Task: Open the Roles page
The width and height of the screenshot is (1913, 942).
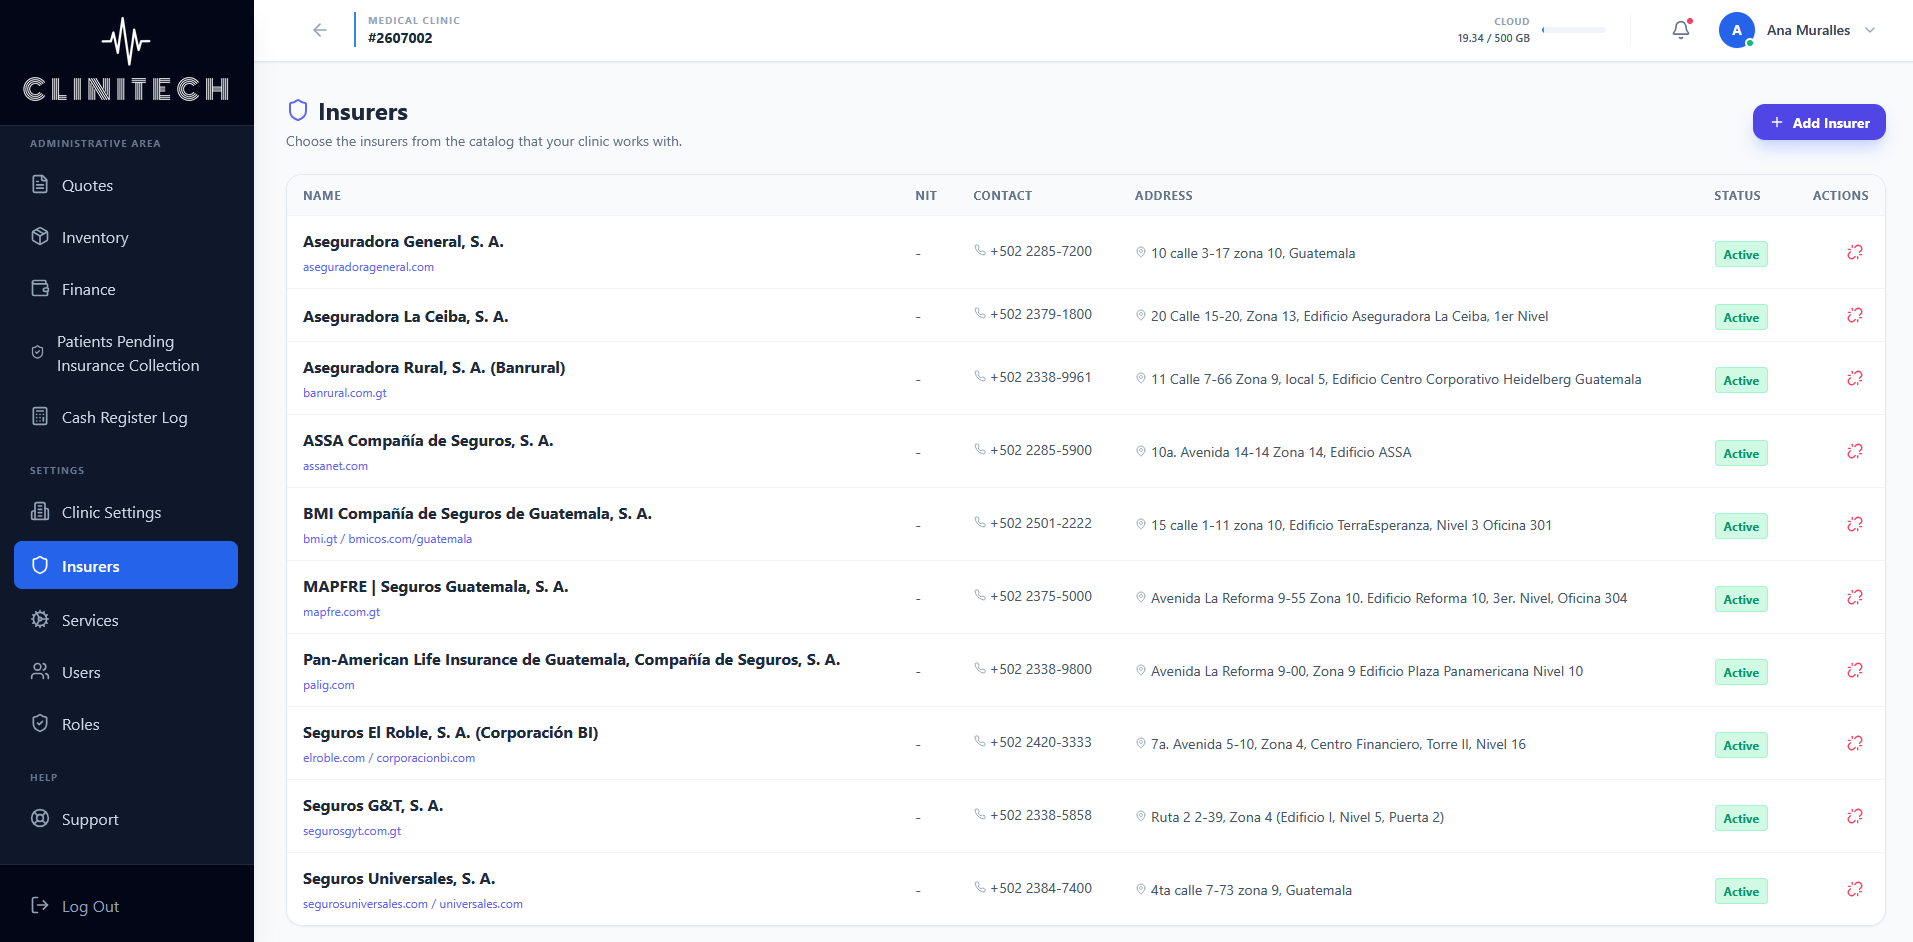Action: pos(126,724)
